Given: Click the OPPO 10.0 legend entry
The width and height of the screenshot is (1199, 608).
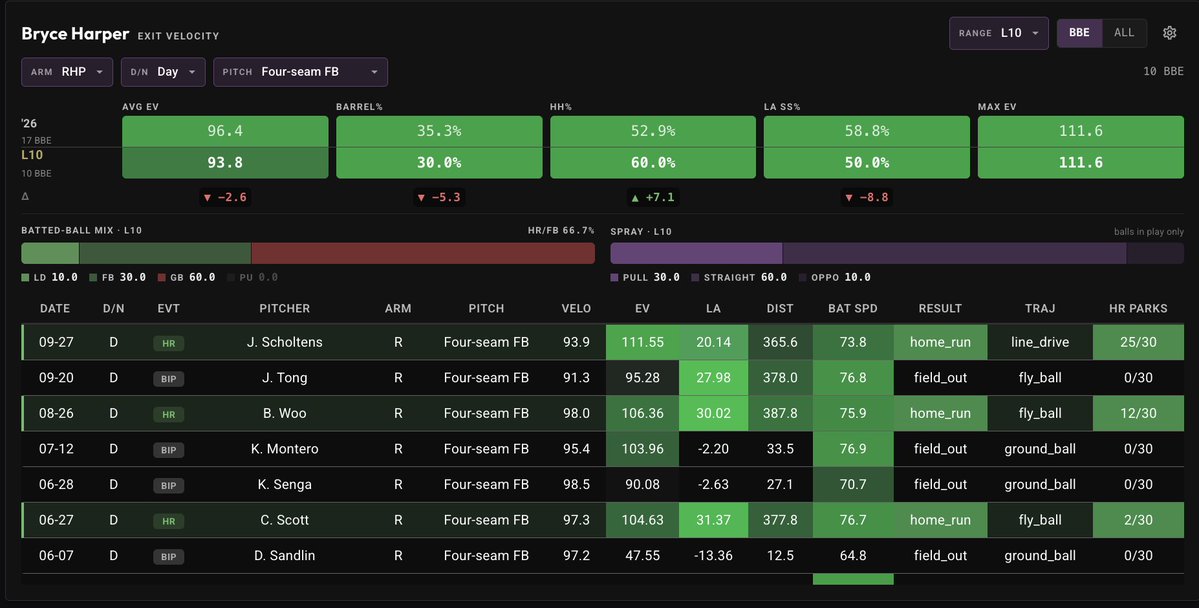Looking at the screenshot, I should [834, 278].
